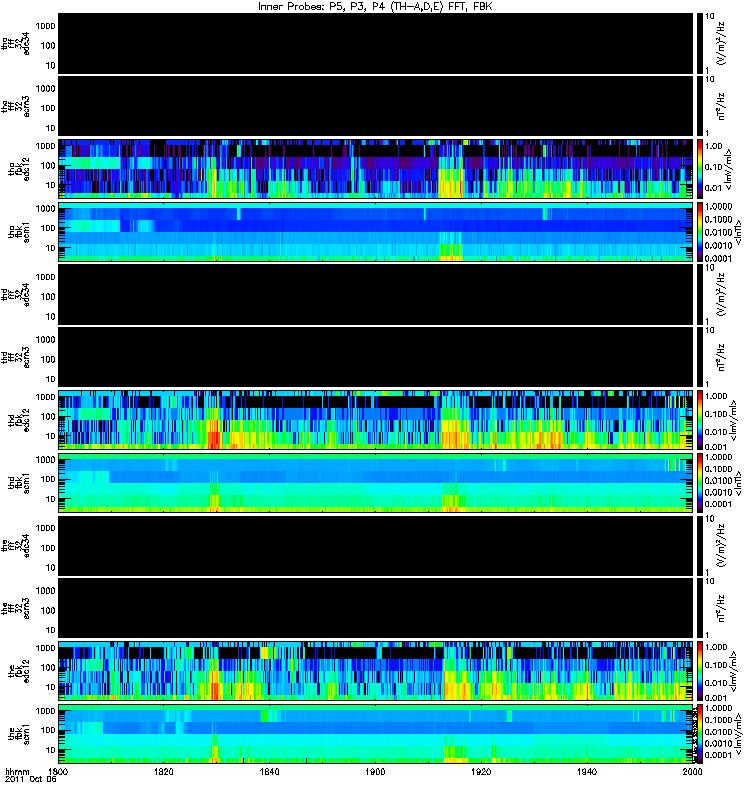This screenshot has height=800, width=750.
Task: Click the empty the fff 32 edc34 panel
Action: tap(376, 545)
